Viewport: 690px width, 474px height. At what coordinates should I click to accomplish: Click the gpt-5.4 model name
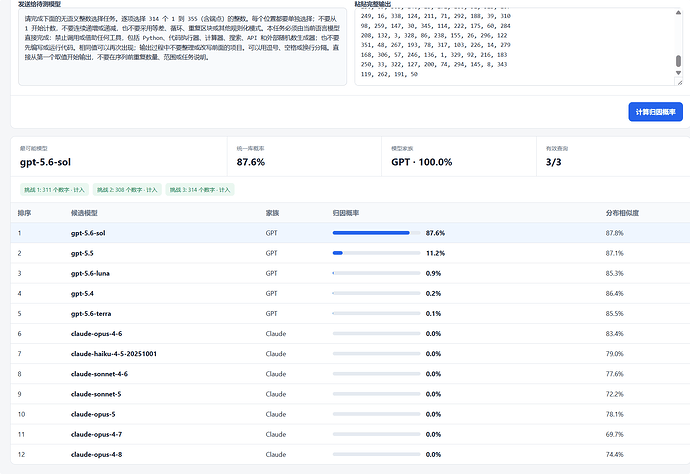tap(82, 294)
